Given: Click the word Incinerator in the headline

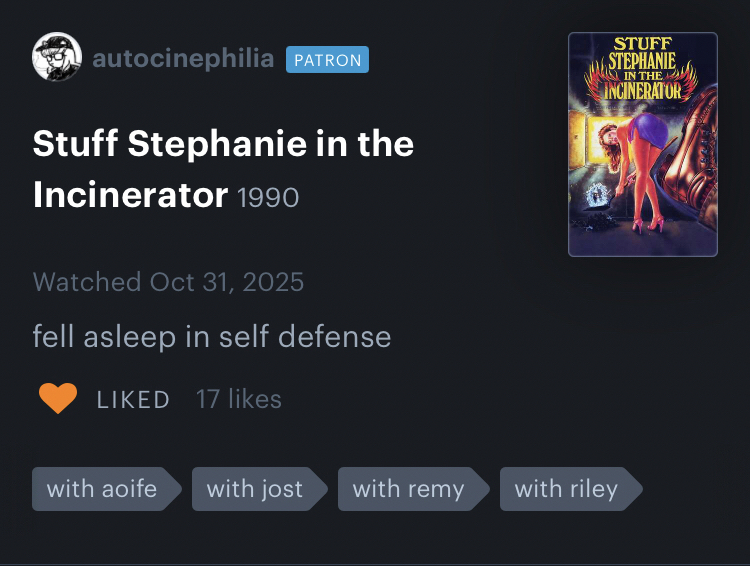Looking at the screenshot, I should tap(130, 194).
